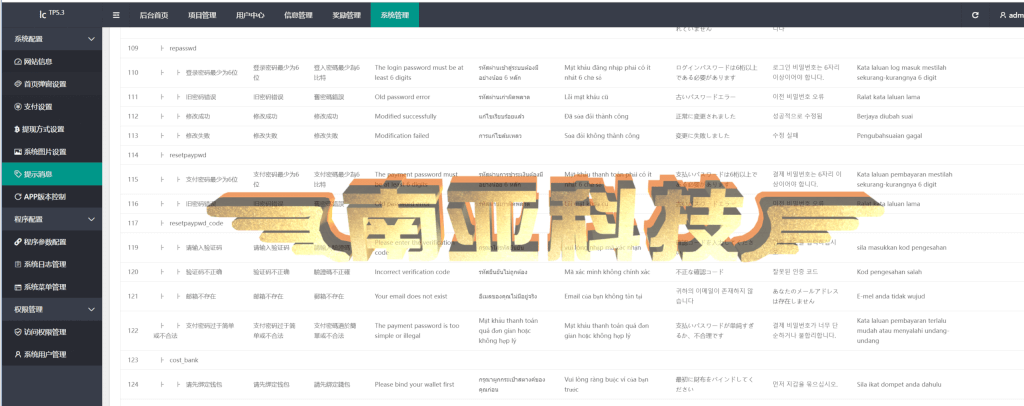Click 'The payment password is too simple or illegal'
The image size is (1024, 406).
[417, 330]
